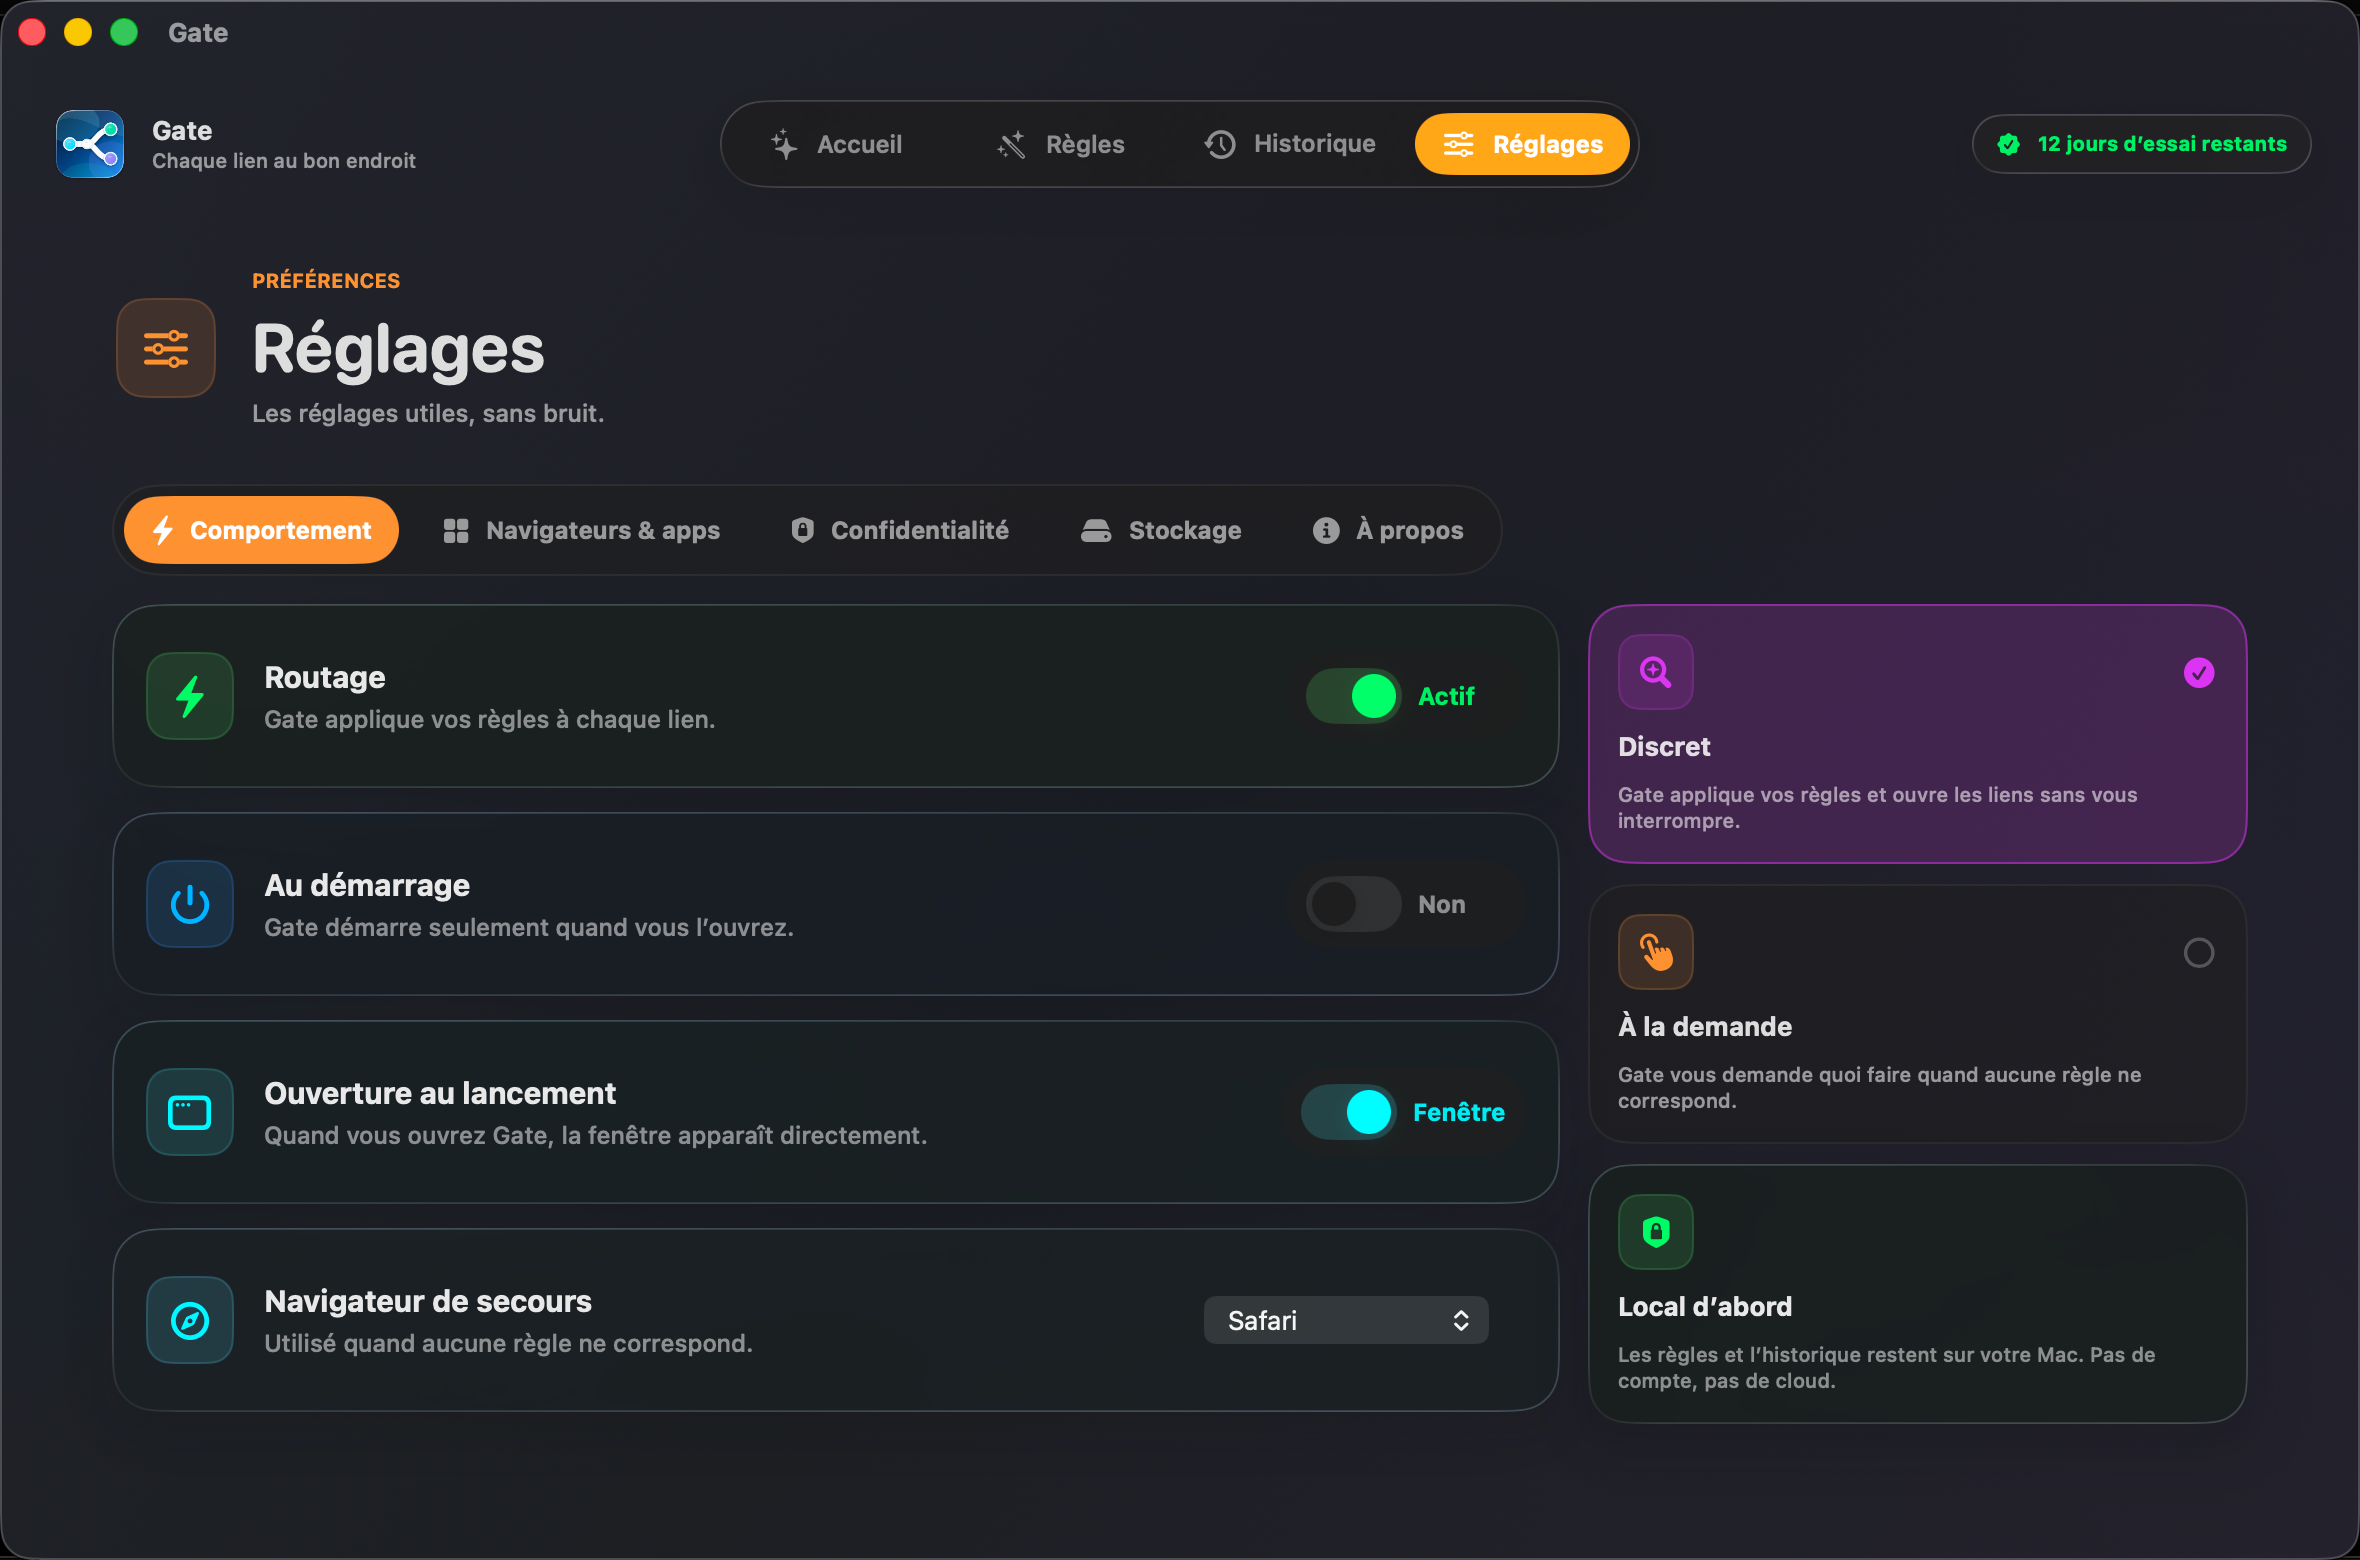
Task: Click the yellow macOS minimize button
Action: tap(78, 33)
